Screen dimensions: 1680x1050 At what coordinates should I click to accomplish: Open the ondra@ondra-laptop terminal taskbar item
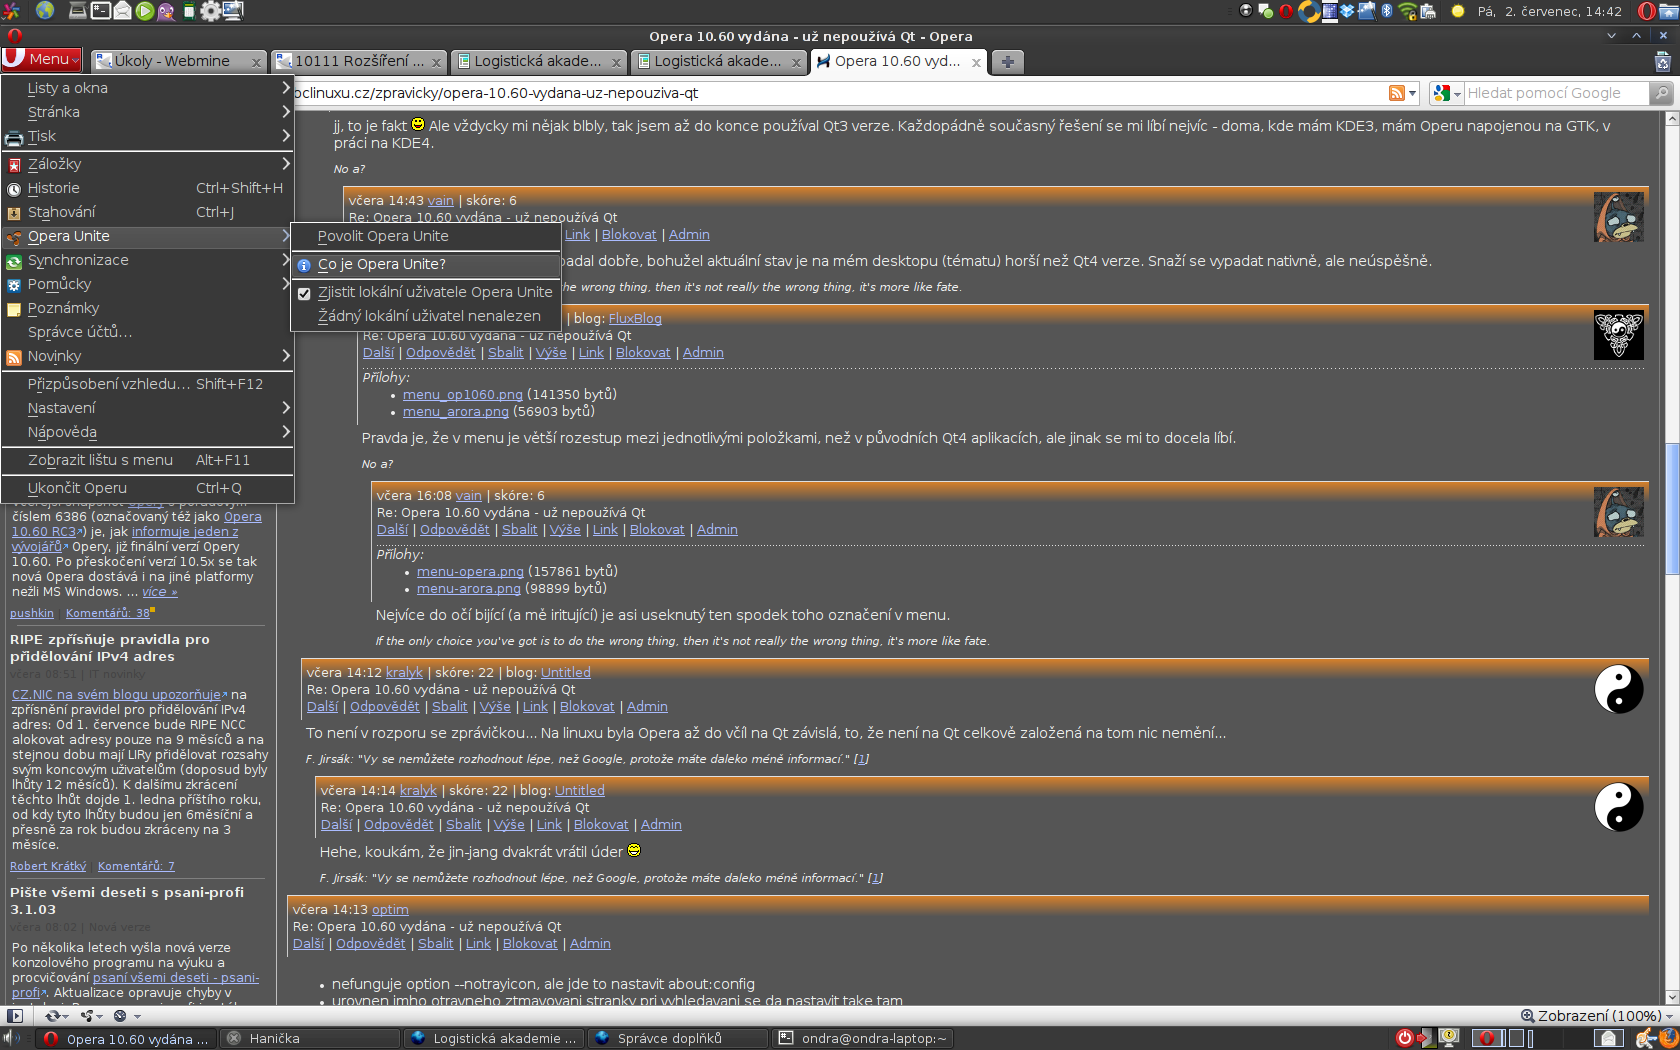pyautogui.click(x=864, y=1038)
